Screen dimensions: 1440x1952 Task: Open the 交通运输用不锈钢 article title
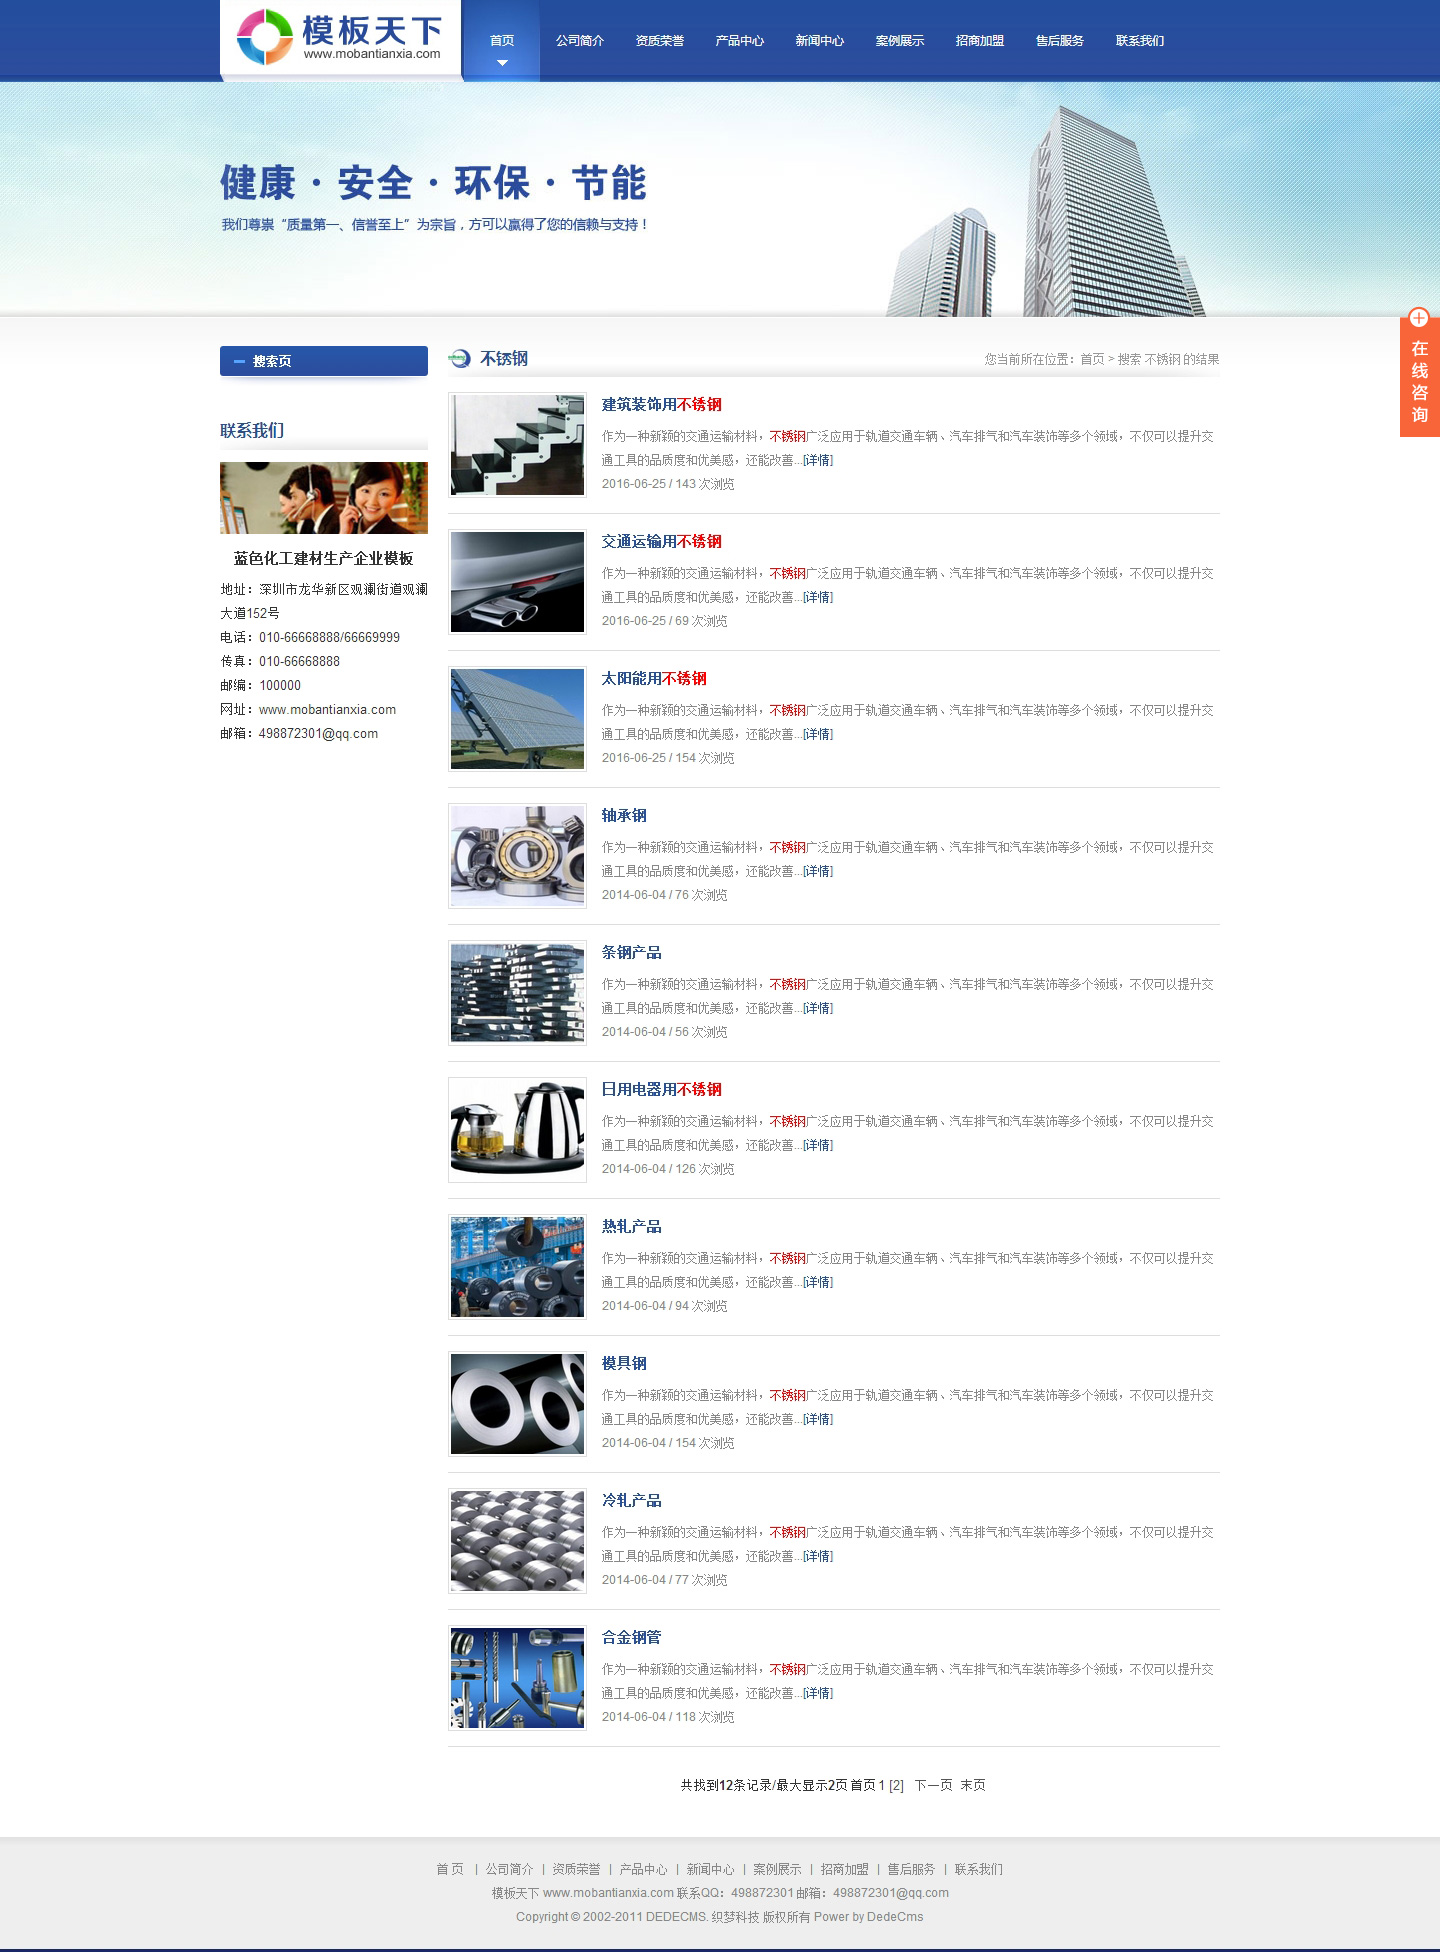[x=661, y=541]
